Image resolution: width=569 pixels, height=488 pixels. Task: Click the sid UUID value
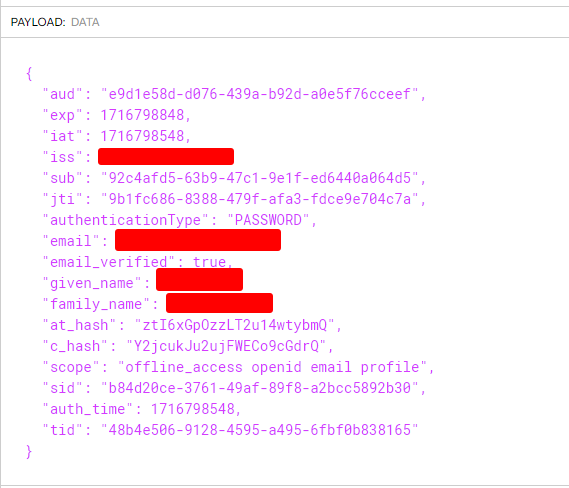click(x=260, y=388)
